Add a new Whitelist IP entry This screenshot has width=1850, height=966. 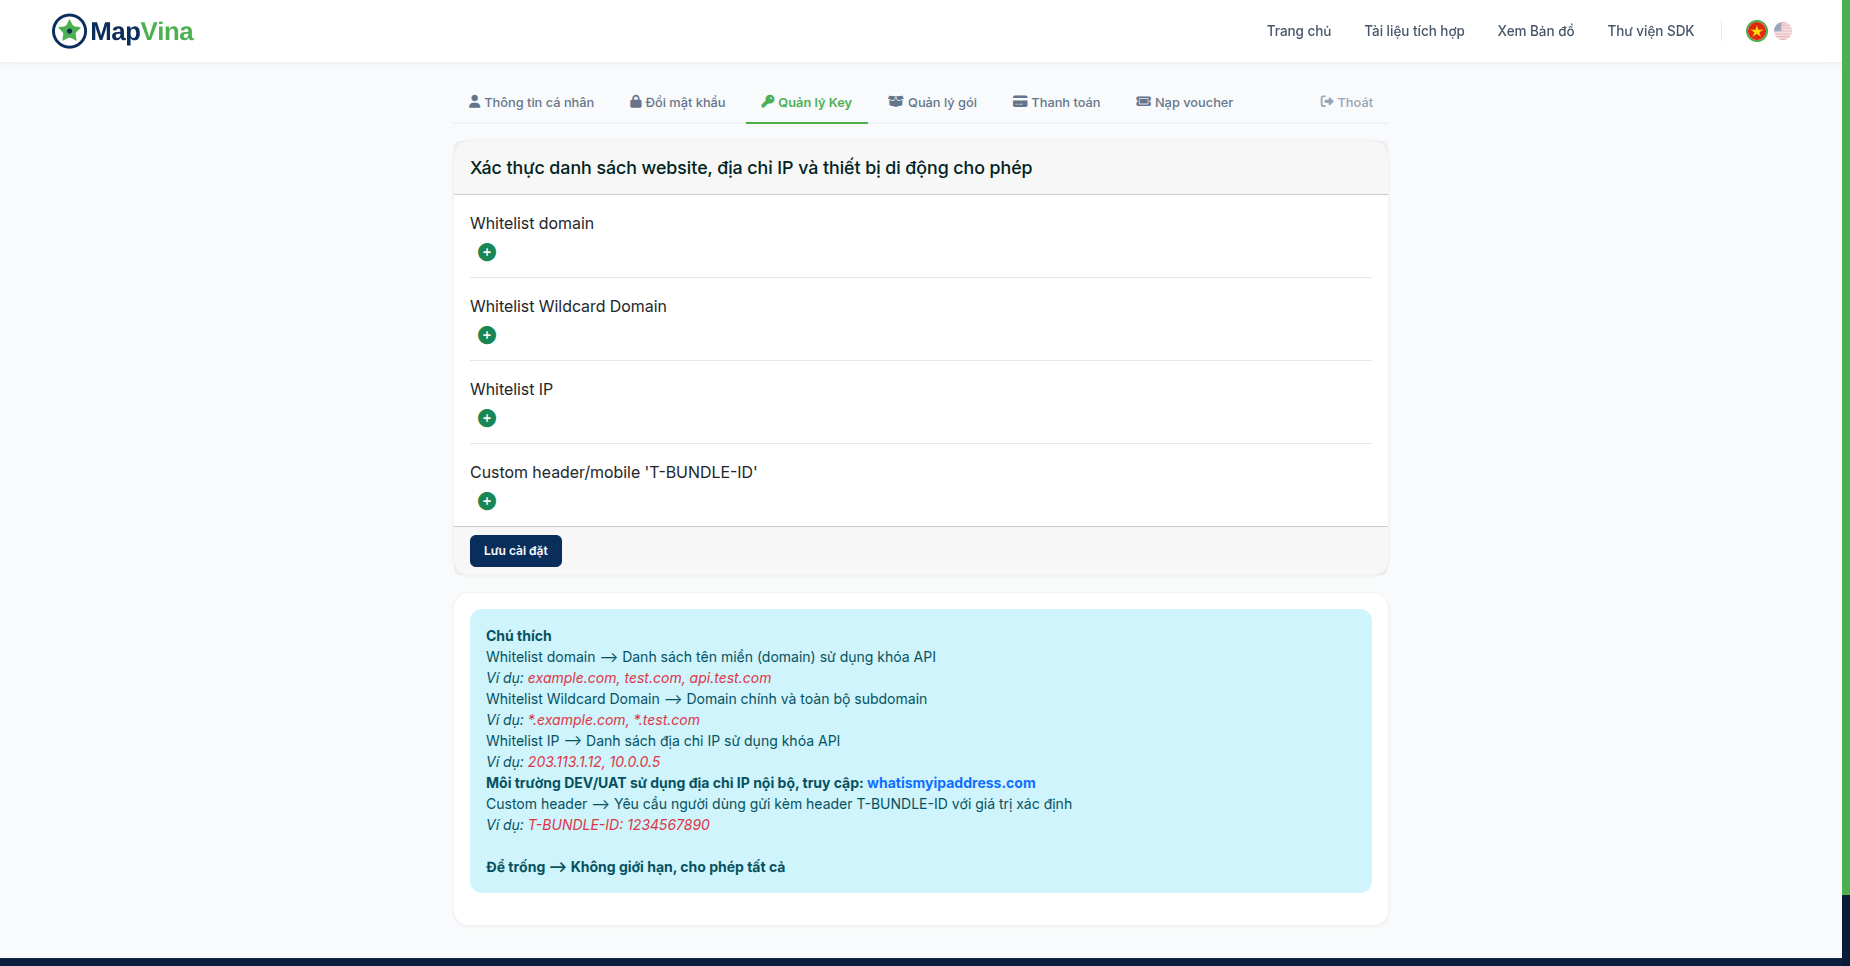[x=487, y=418]
